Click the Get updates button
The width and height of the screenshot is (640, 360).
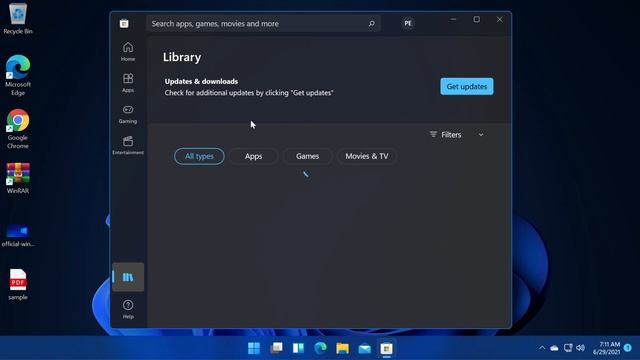(467, 87)
